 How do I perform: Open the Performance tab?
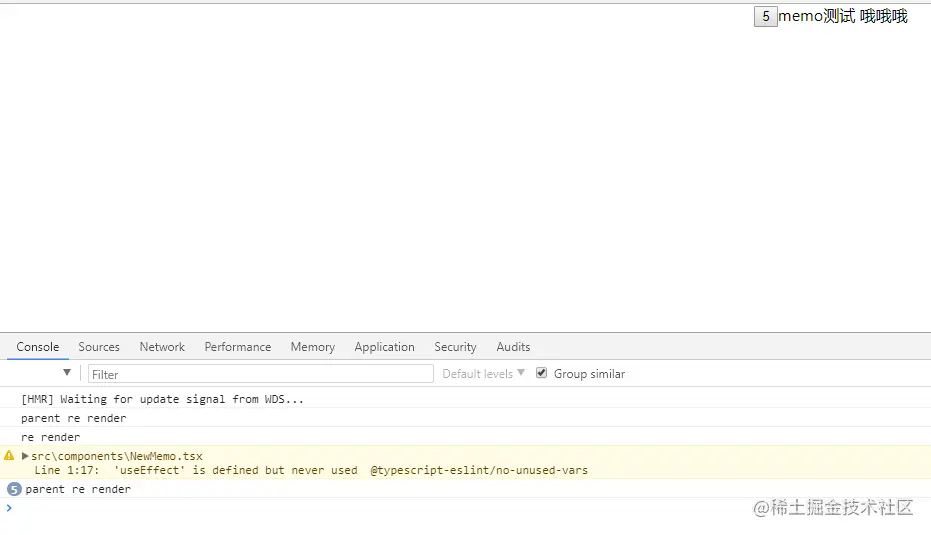pyautogui.click(x=238, y=347)
